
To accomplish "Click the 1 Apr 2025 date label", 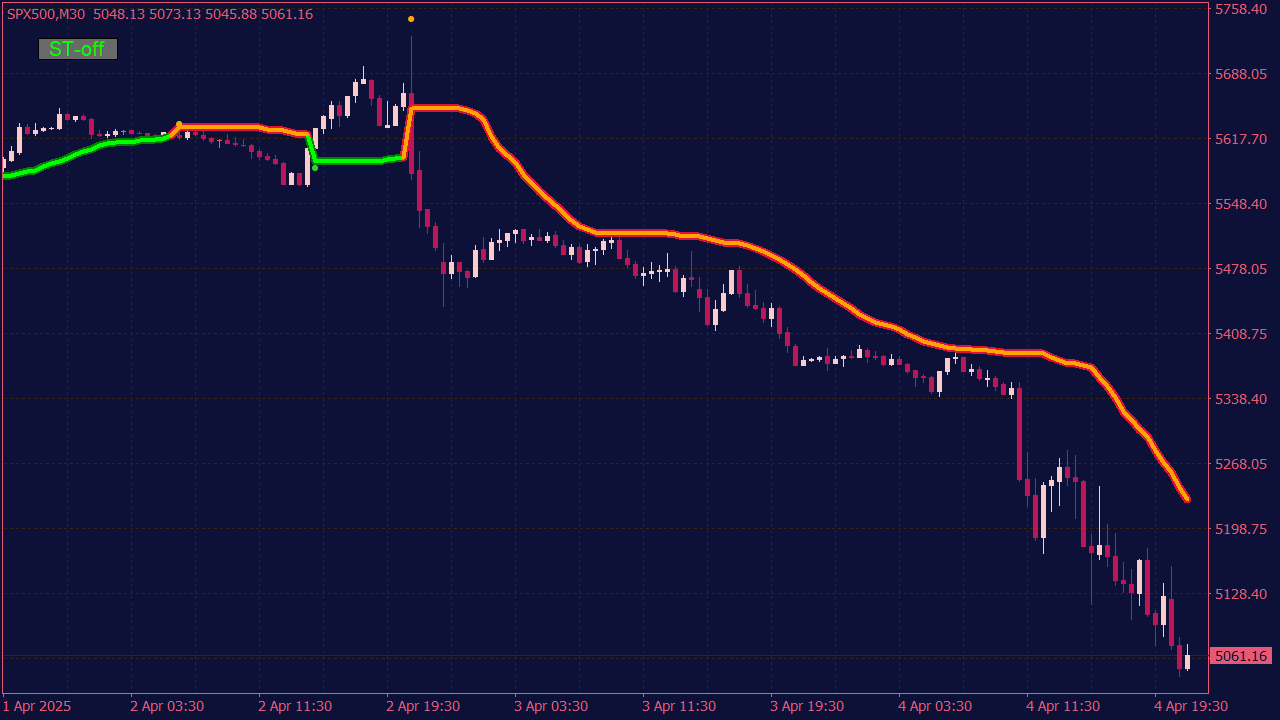I will pyautogui.click(x=37, y=706).
